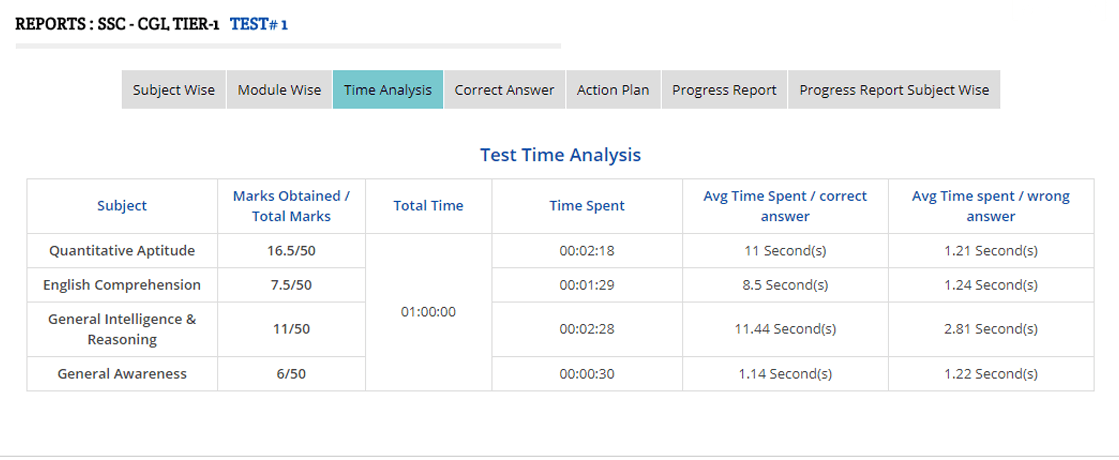Click Marks Obtained / Total Marks header
The width and height of the screenshot is (1119, 460).
[x=291, y=206]
